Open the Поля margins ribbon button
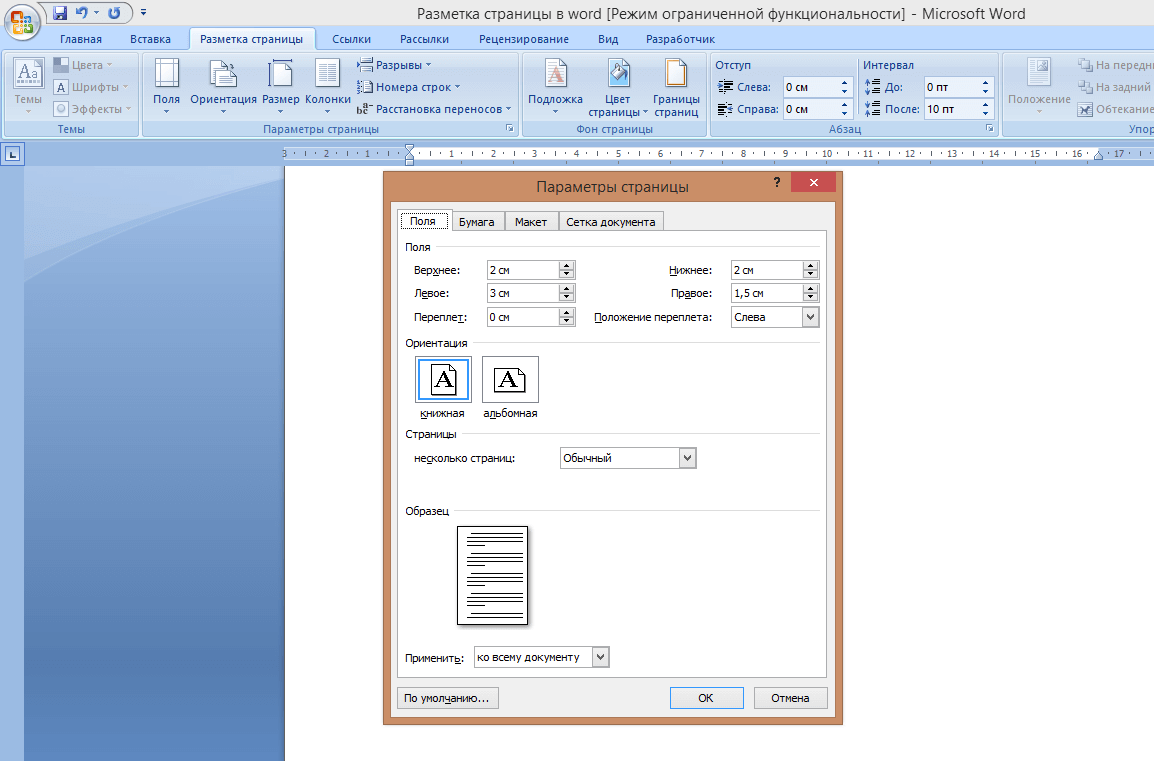This screenshot has height=761, width=1154. pos(166,86)
